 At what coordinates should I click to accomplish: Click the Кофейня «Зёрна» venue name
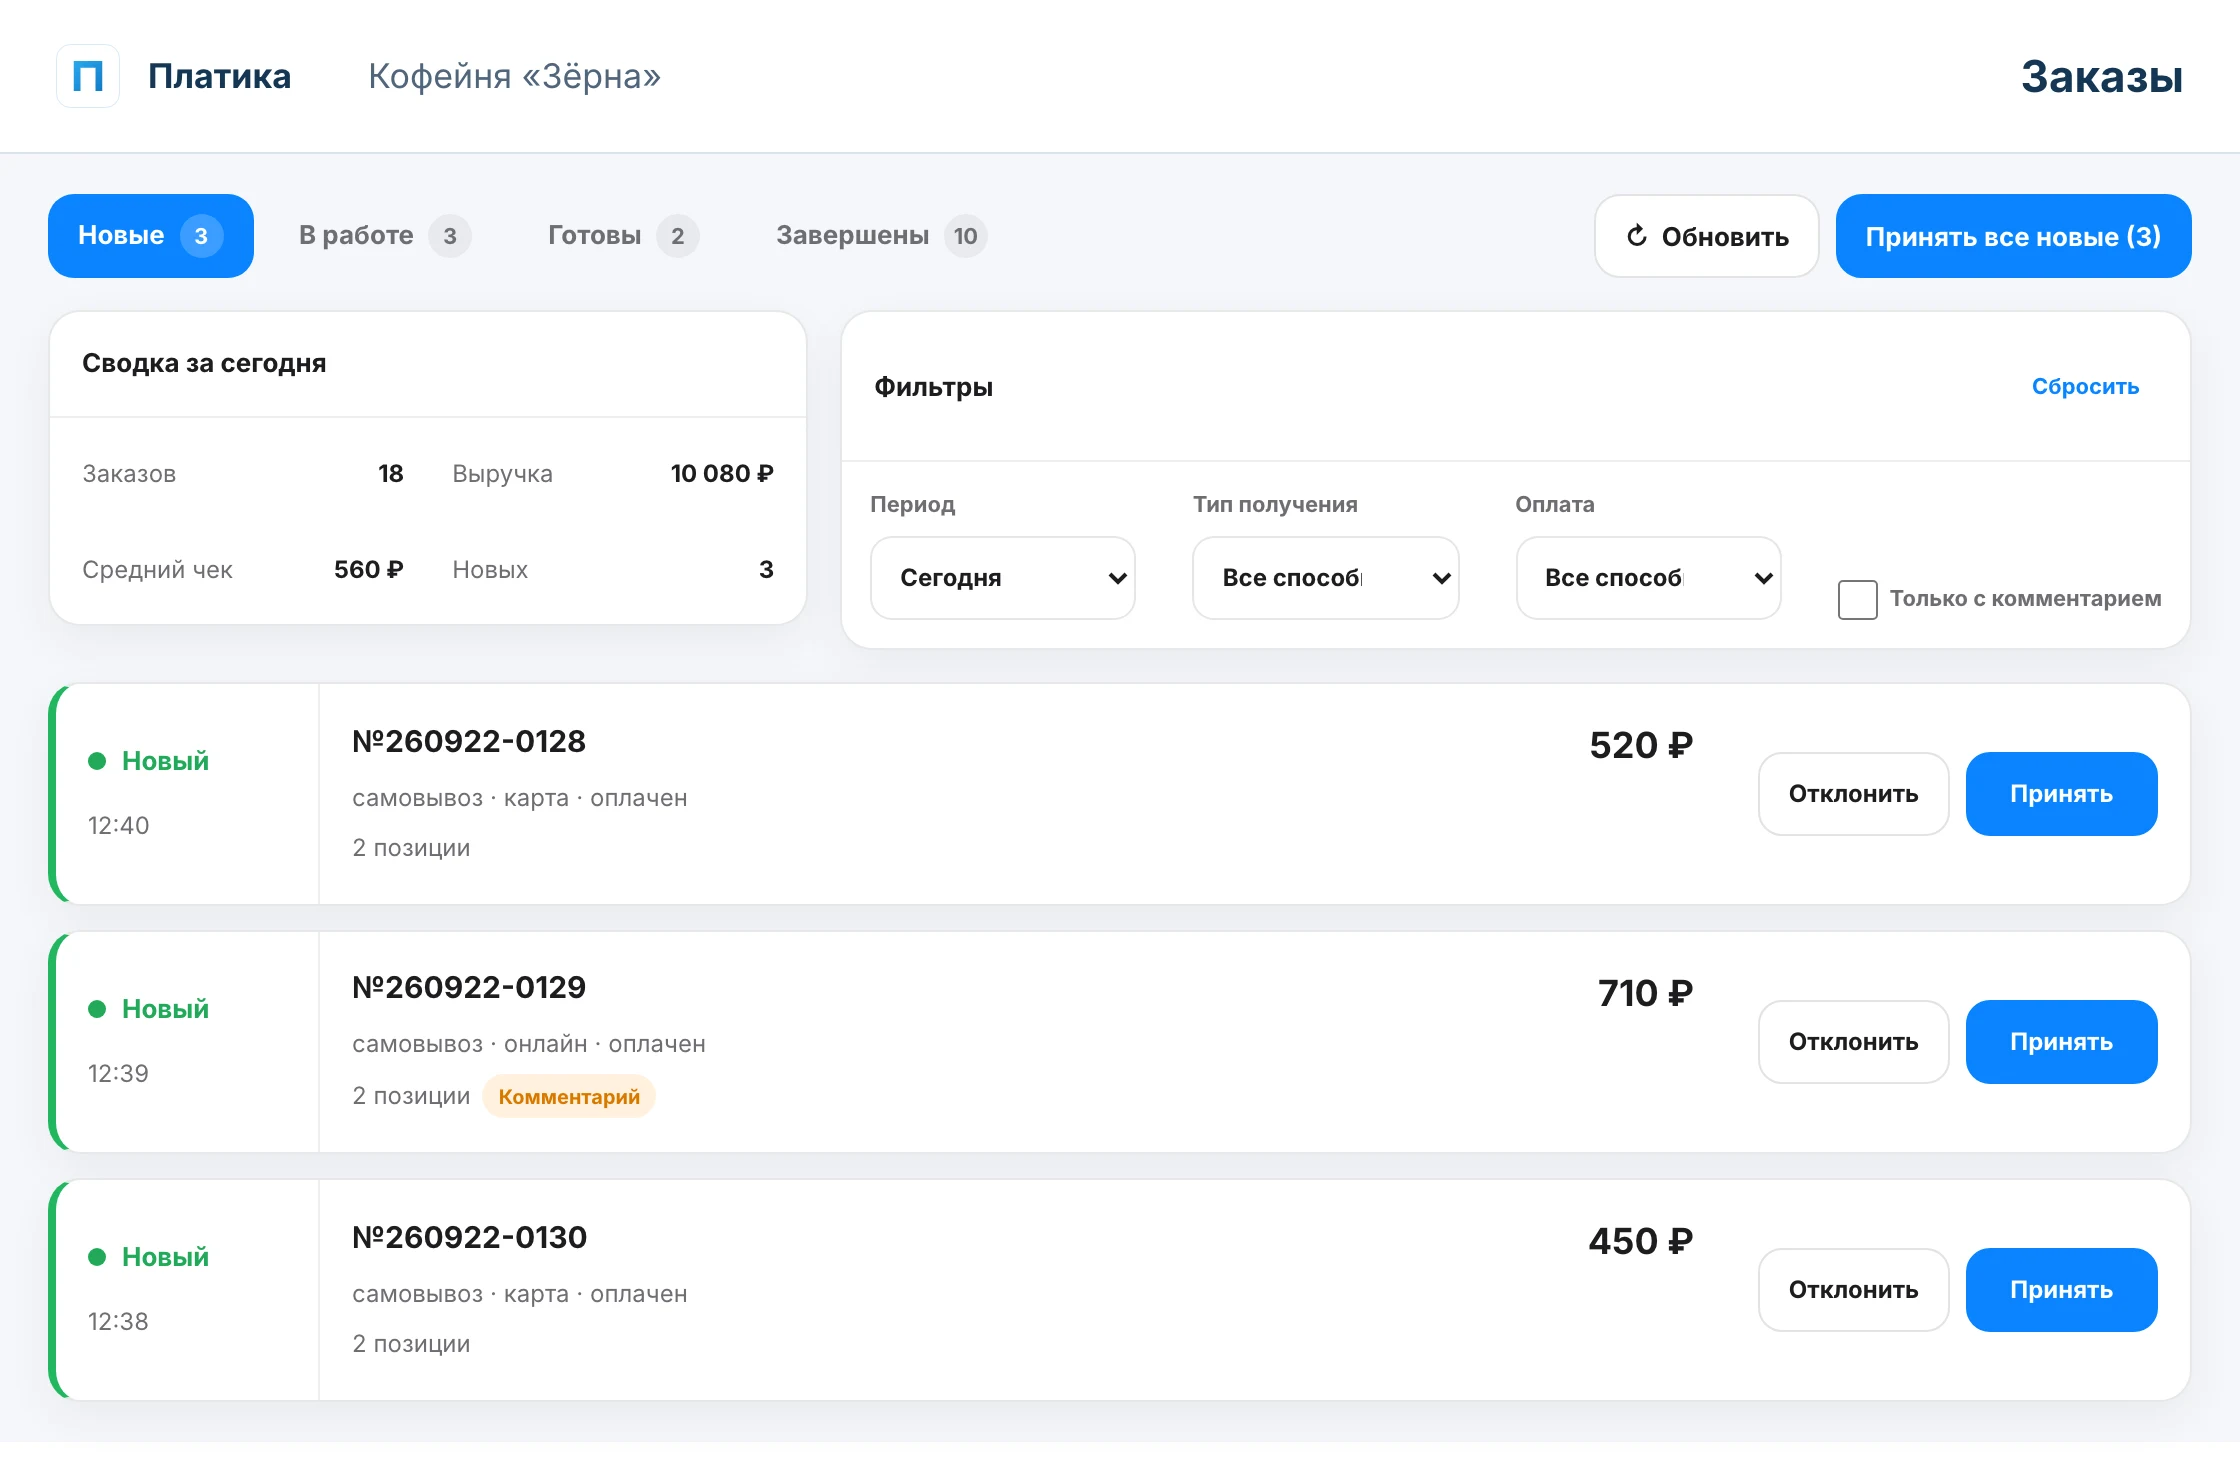514,76
